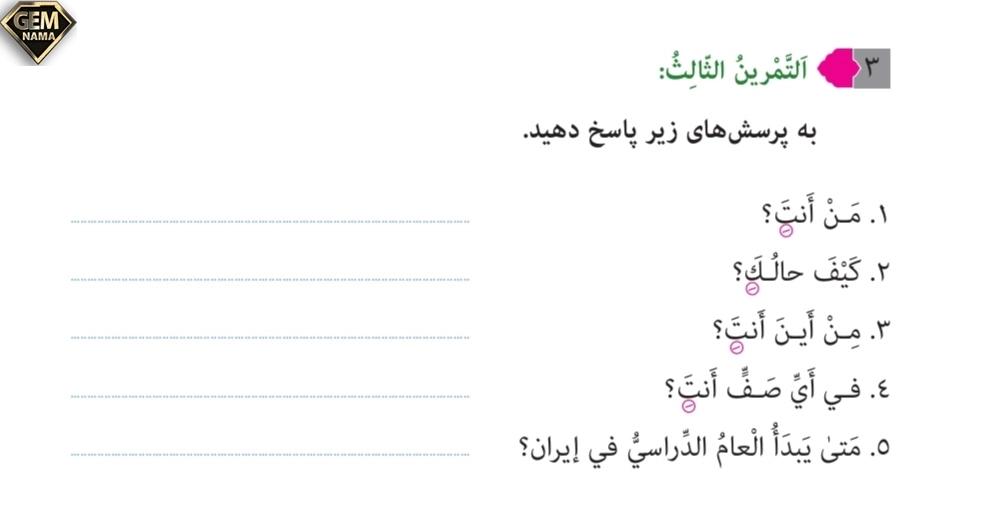Click the gray number ٣ badge
The height and width of the screenshot is (505, 1004).
(872, 68)
